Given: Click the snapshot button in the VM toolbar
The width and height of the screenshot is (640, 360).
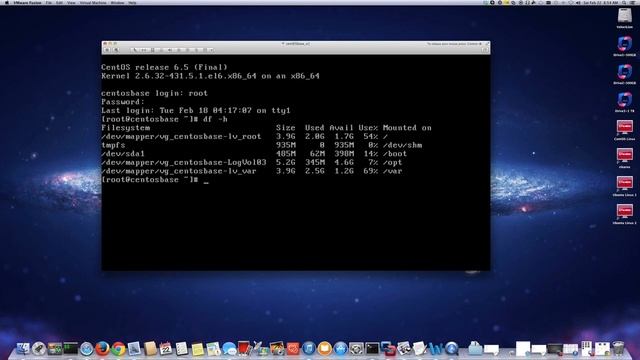Looking at the screenshot, I should pyautogui.click(x=116, y=50).
